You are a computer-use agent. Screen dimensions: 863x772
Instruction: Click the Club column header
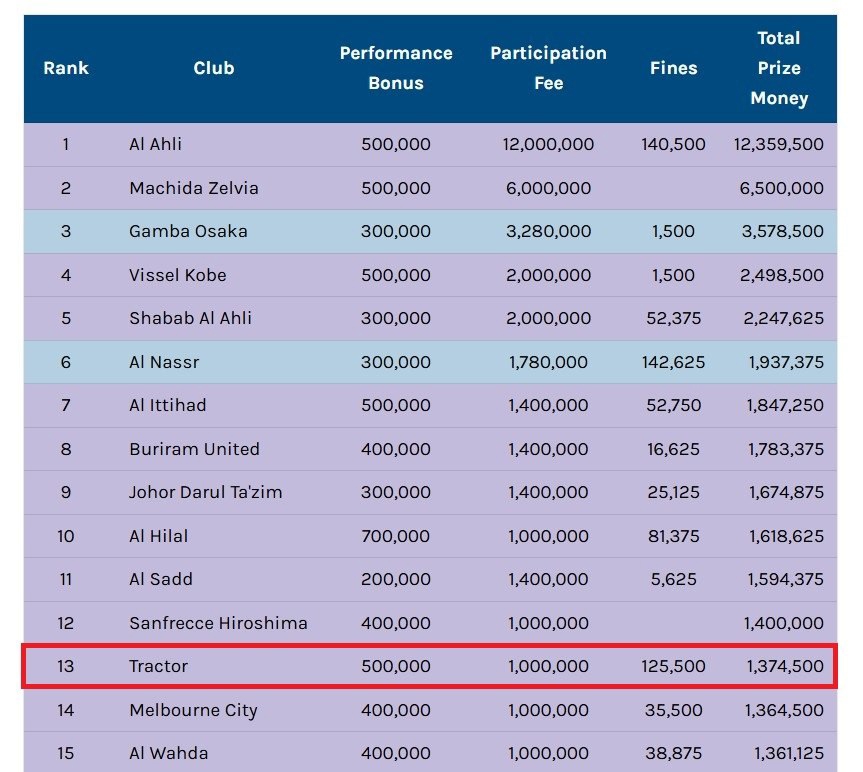214,68
